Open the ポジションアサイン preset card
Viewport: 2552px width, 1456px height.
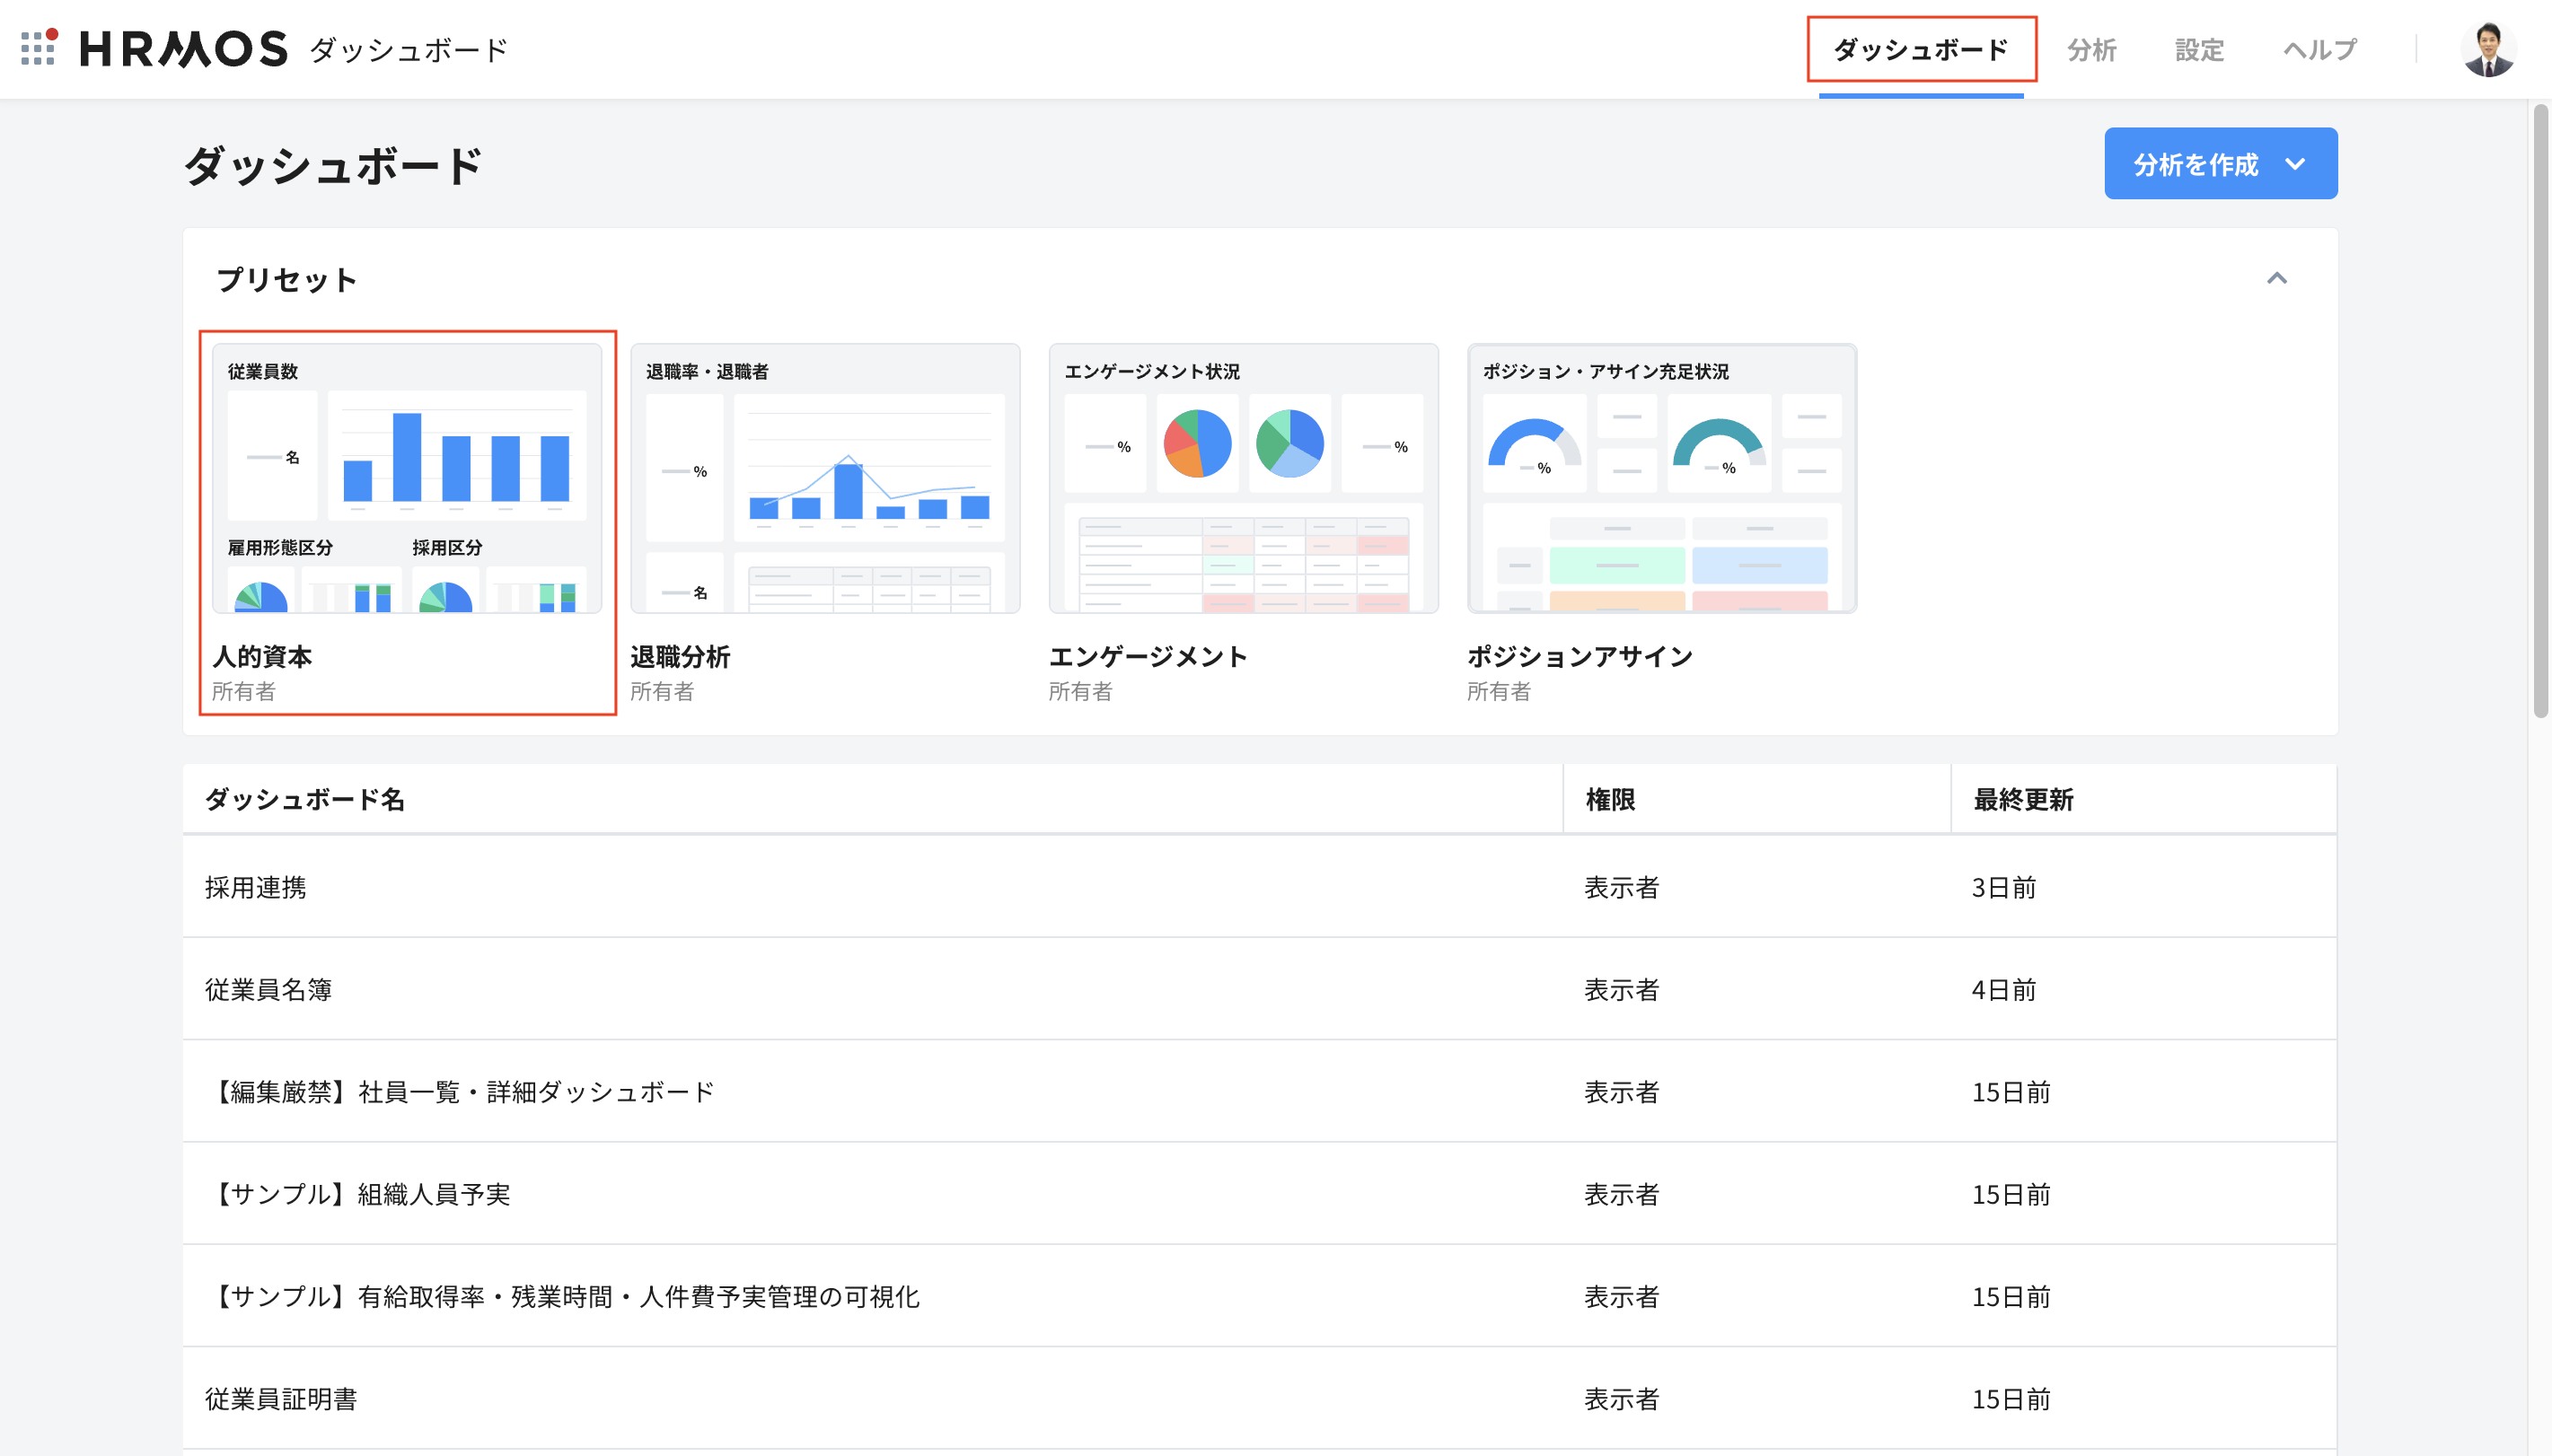click(1661, 478)
